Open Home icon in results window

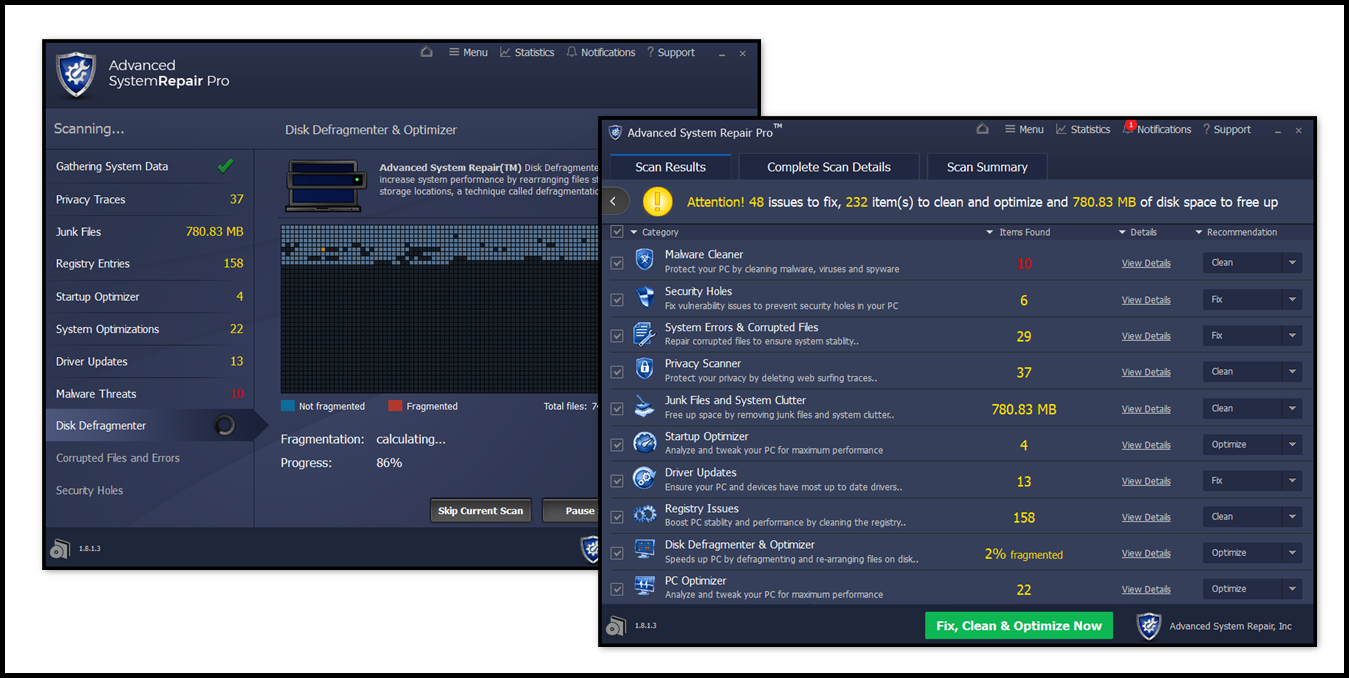pyautogui.click(x=982, y=129)
